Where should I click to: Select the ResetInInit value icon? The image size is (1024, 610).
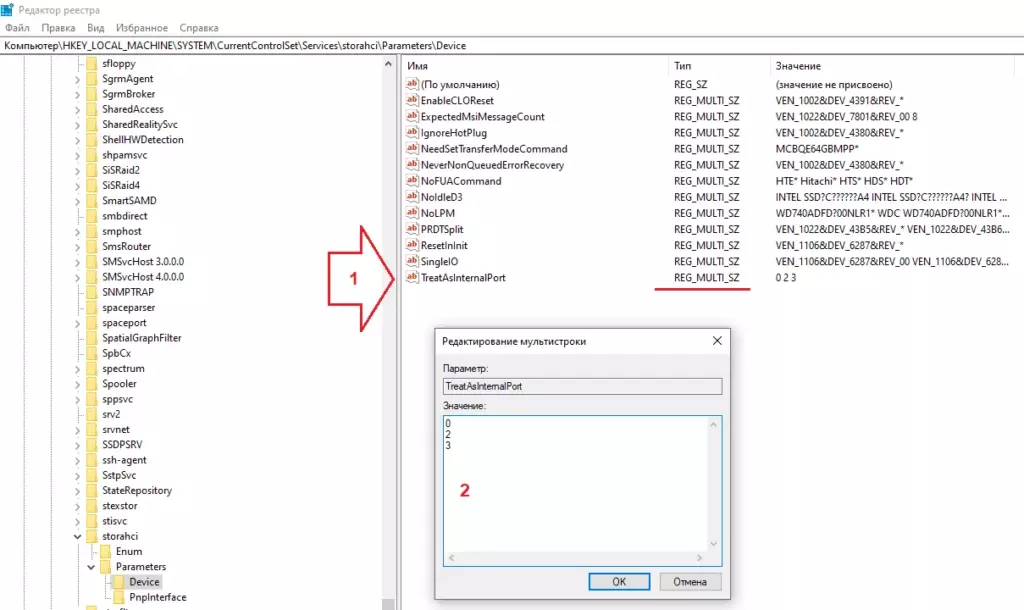[x=411, y=245]
